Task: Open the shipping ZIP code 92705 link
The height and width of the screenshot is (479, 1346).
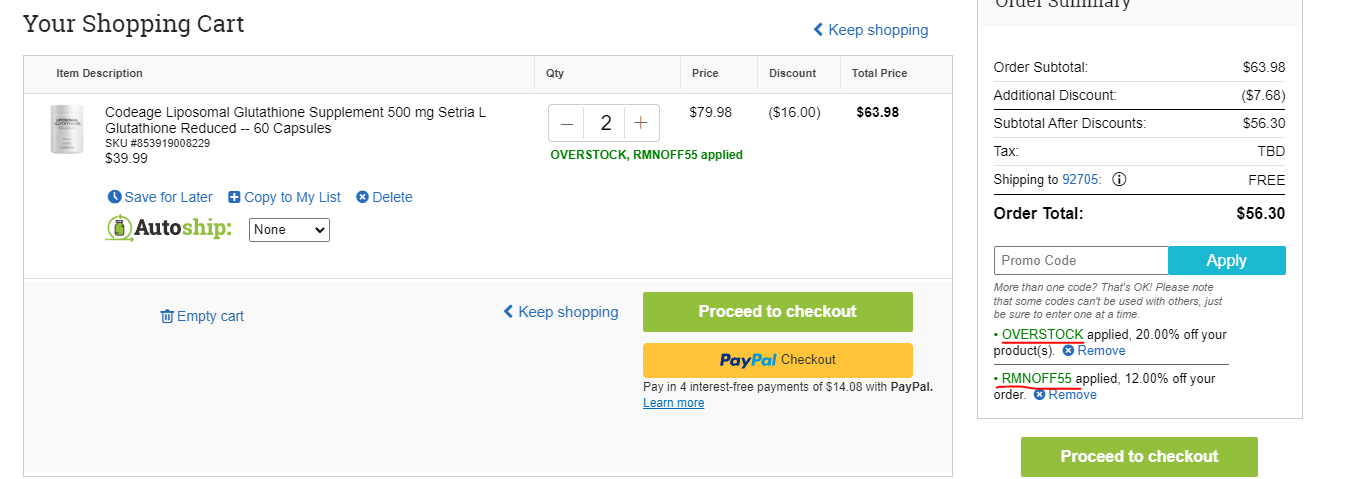Action: (1081, 180)
